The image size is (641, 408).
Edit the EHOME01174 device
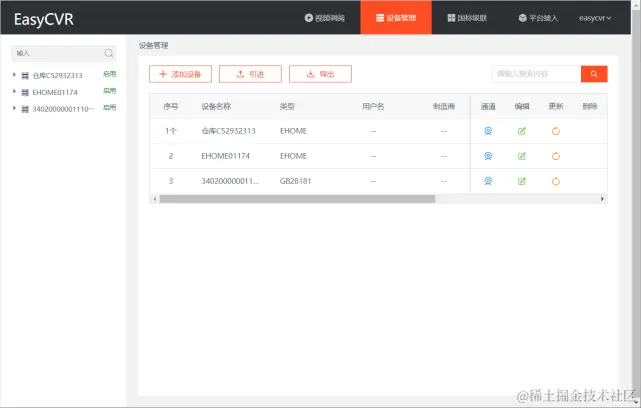[522, 156]
